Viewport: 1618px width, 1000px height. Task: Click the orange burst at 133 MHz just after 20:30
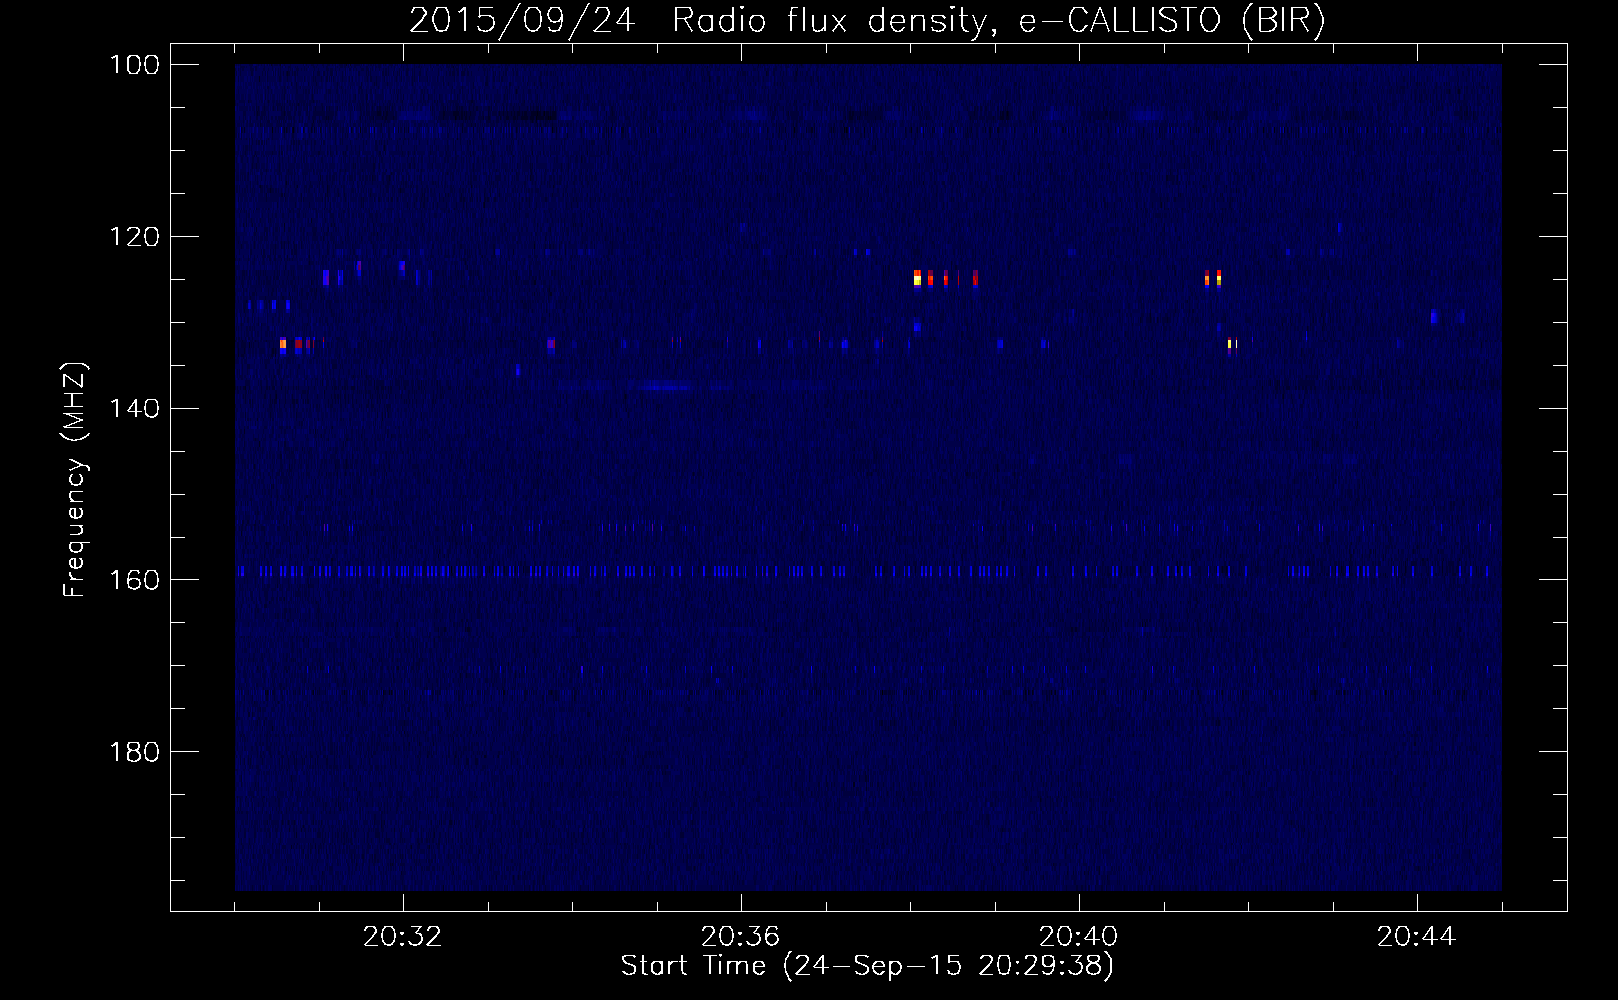pos(283,344)
